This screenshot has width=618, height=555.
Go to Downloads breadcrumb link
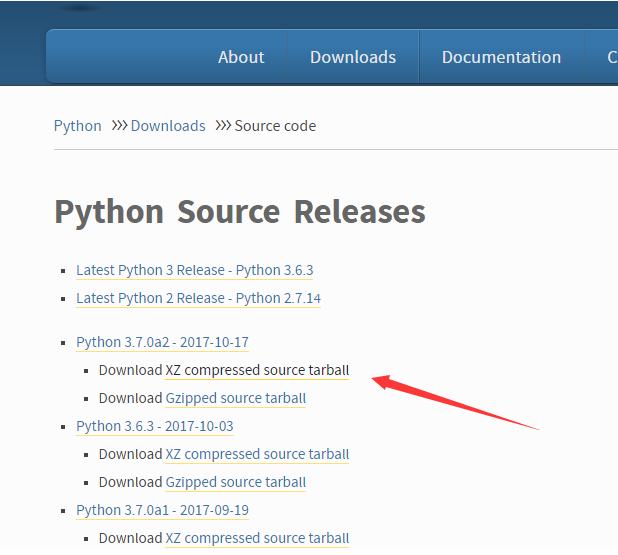(x=168, y=126)
